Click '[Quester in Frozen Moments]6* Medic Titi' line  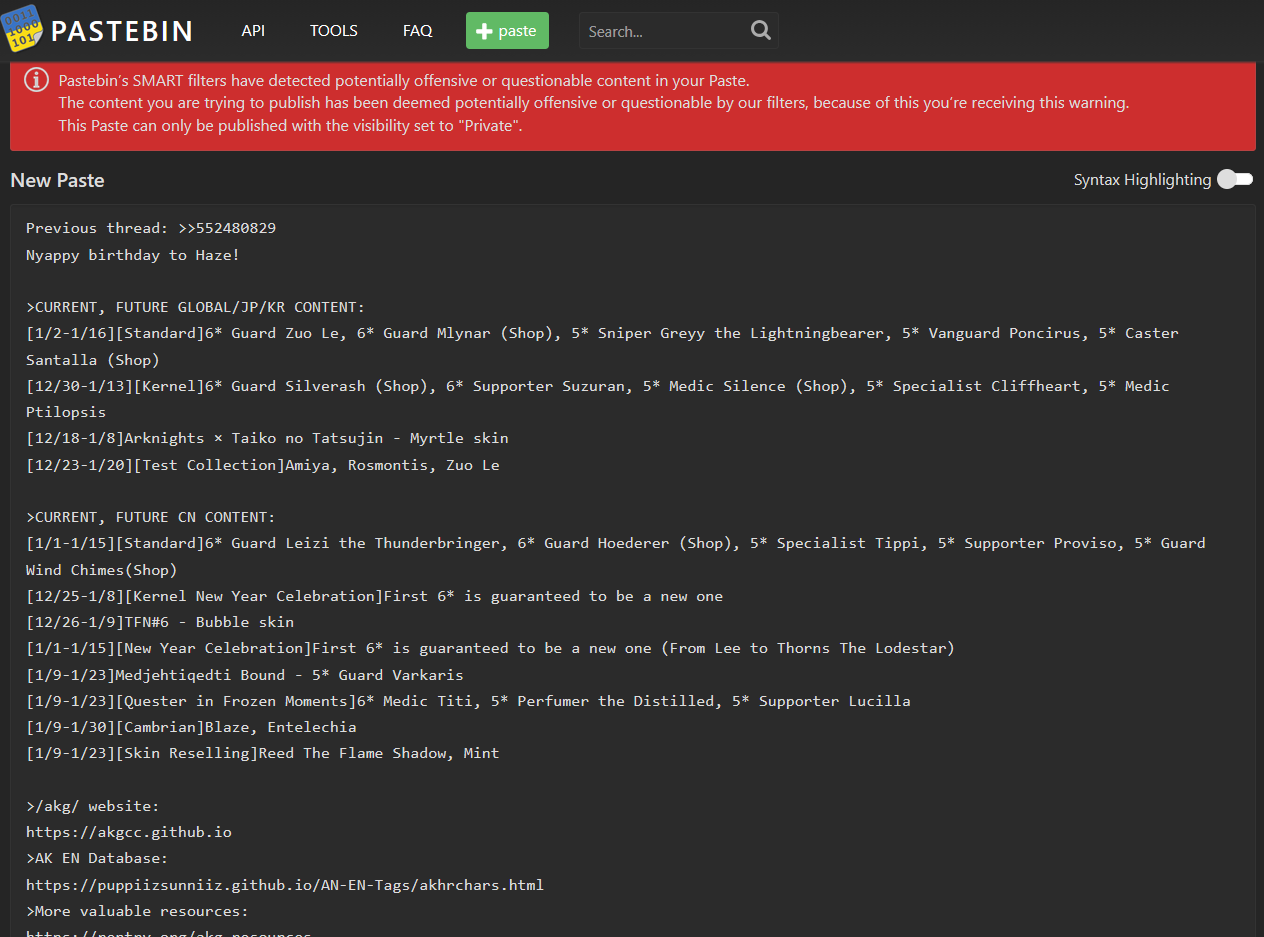pos(468,701)
